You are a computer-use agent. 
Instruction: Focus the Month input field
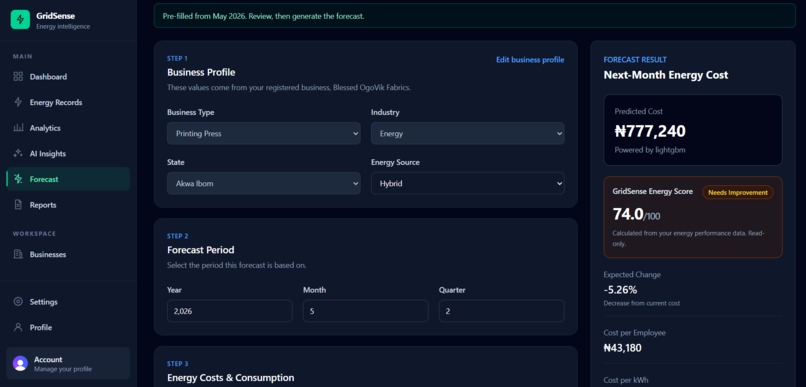(x=365, y=311)
